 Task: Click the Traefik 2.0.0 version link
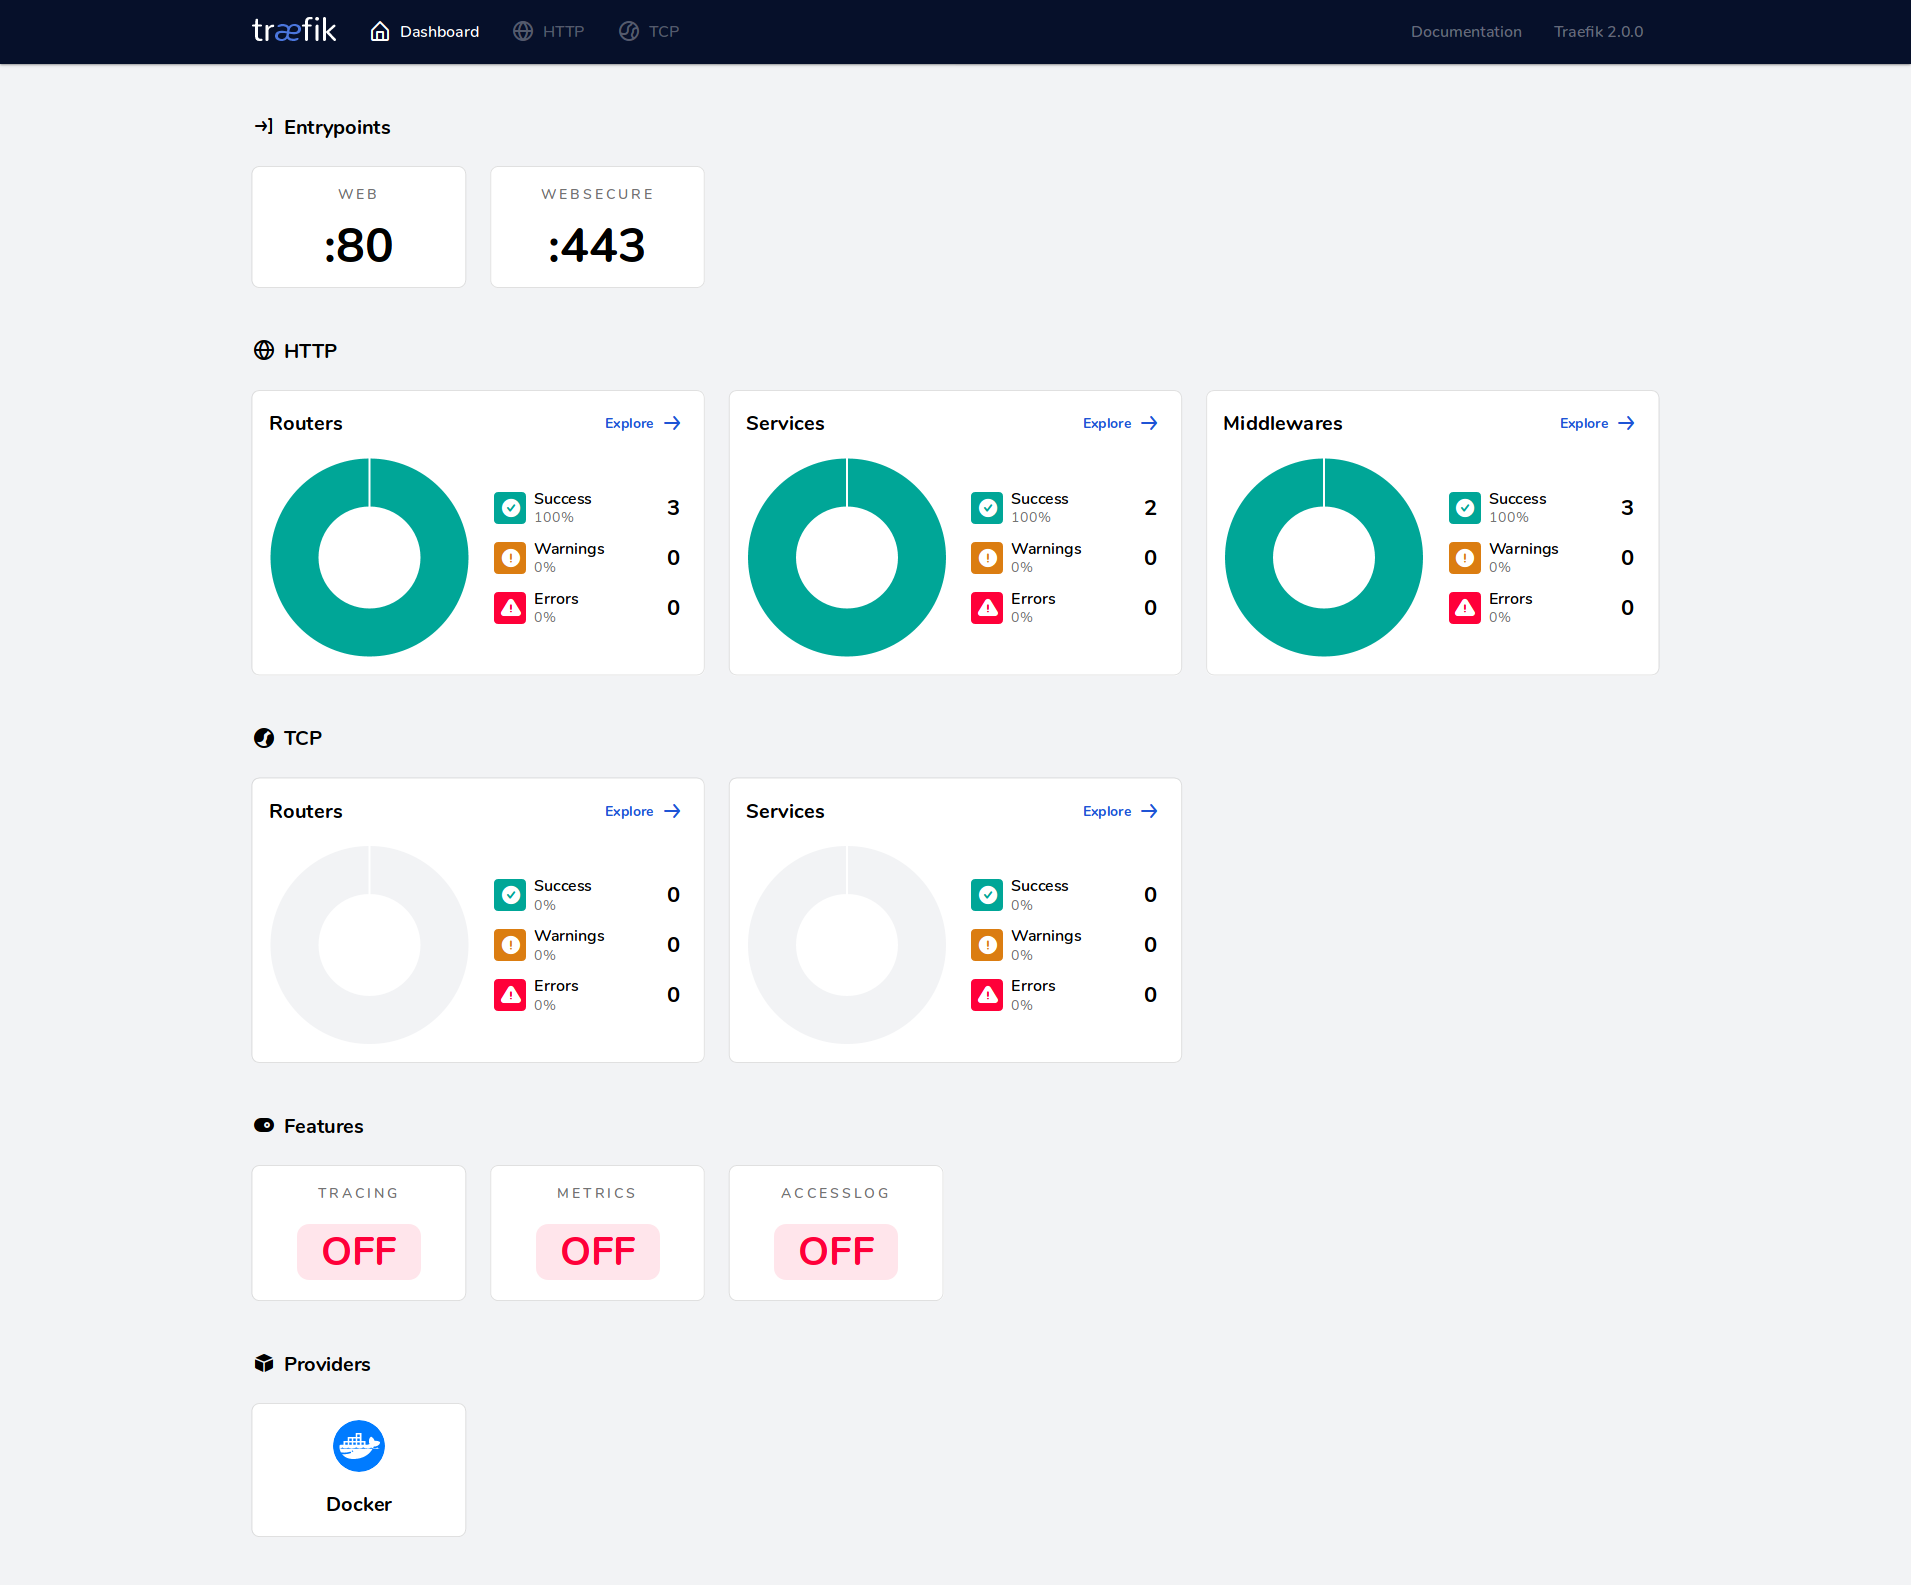click(x=1598, y=32)
